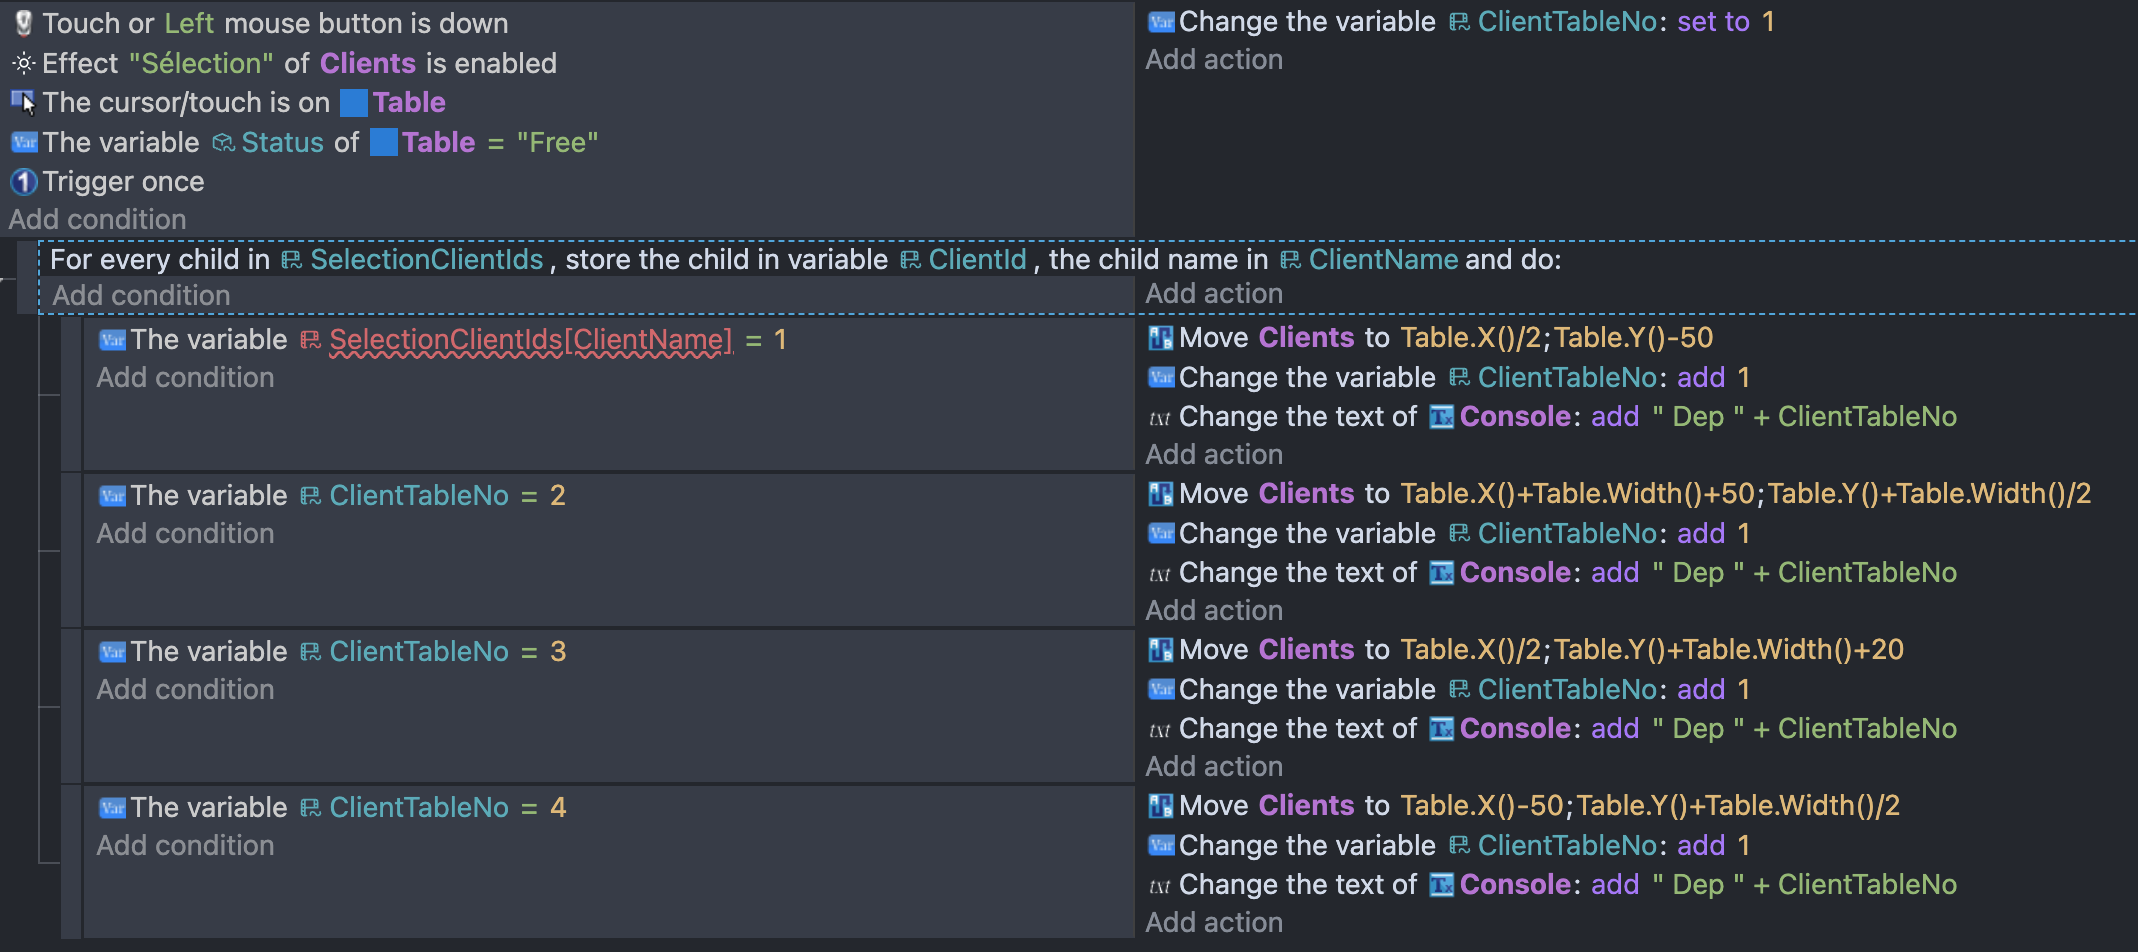Click the expression Table.X()-50;Table.Y()+Table.Width()/2

click(x=1650, y=805)
